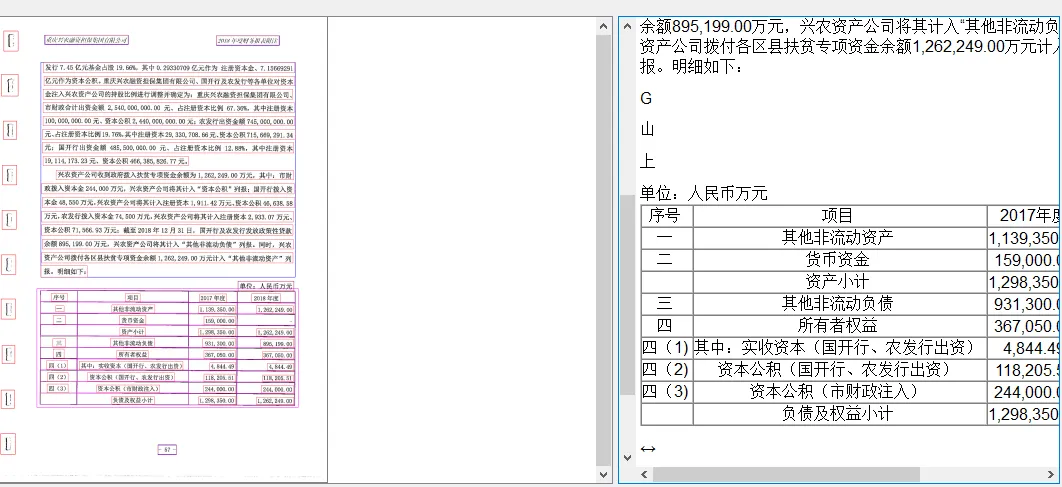
Task: Click the scroll-up arrow of the text pane
Action: (x=628, y=25)
